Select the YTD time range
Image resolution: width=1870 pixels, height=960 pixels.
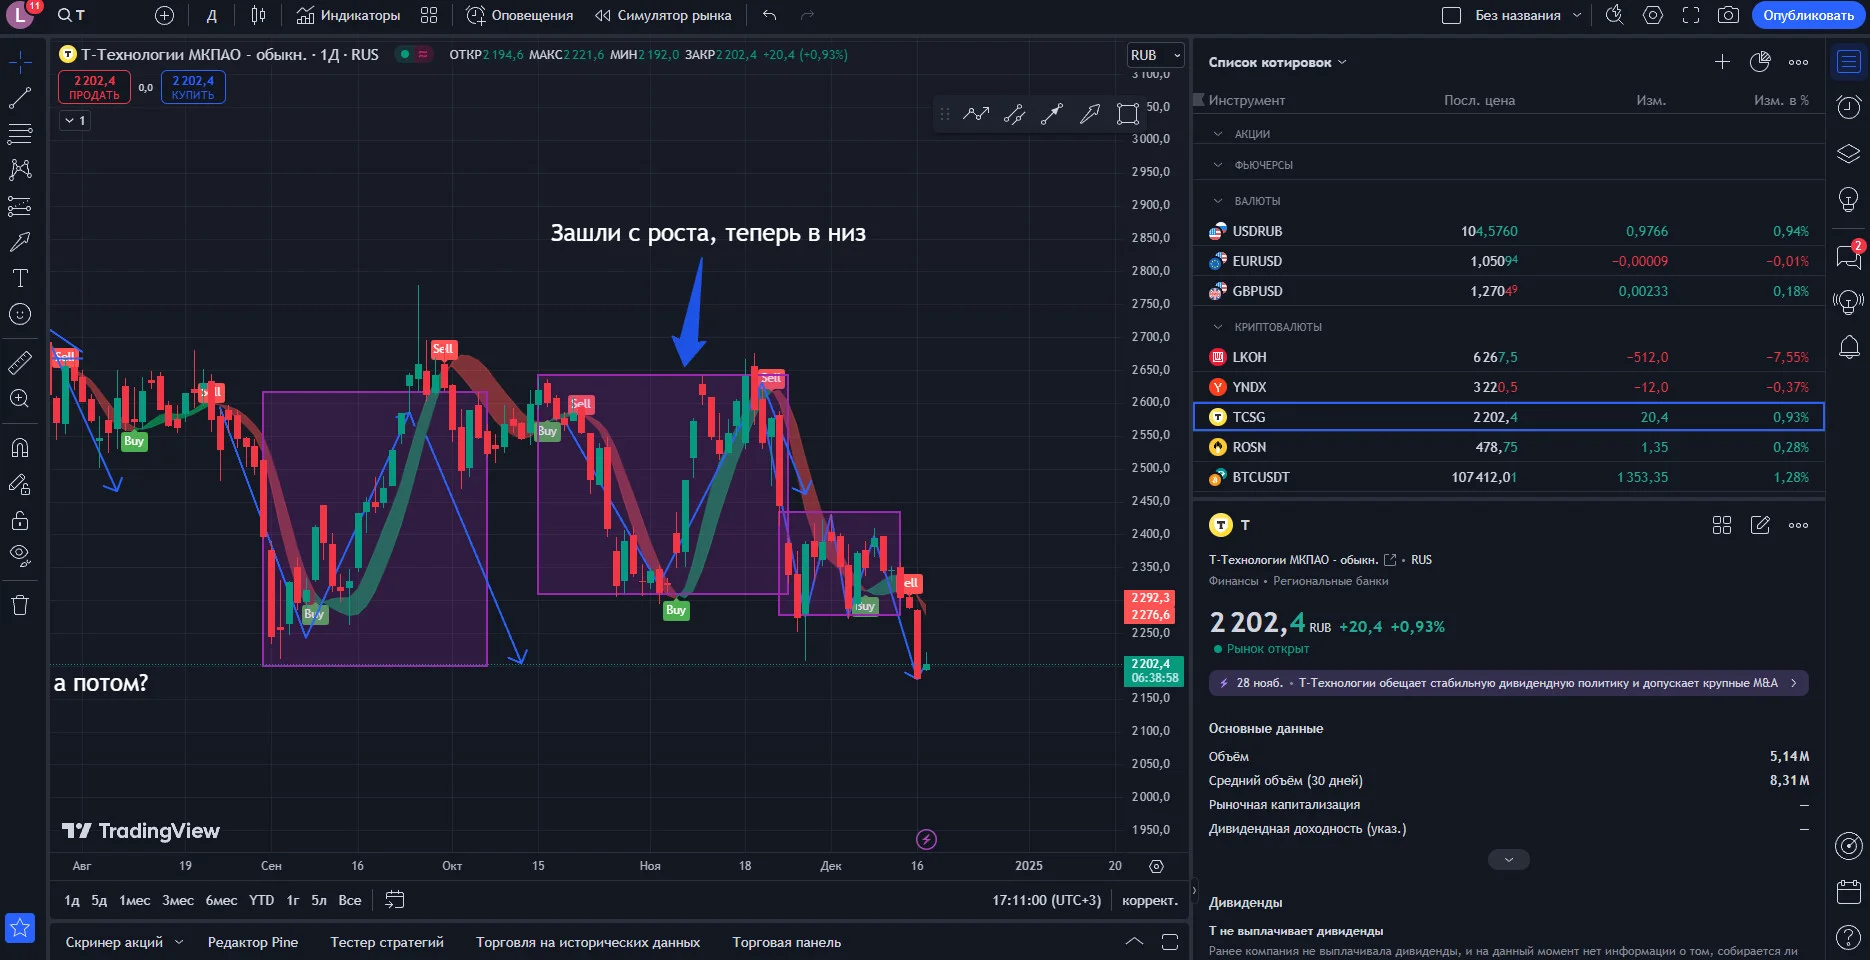[x=261, y=900]
